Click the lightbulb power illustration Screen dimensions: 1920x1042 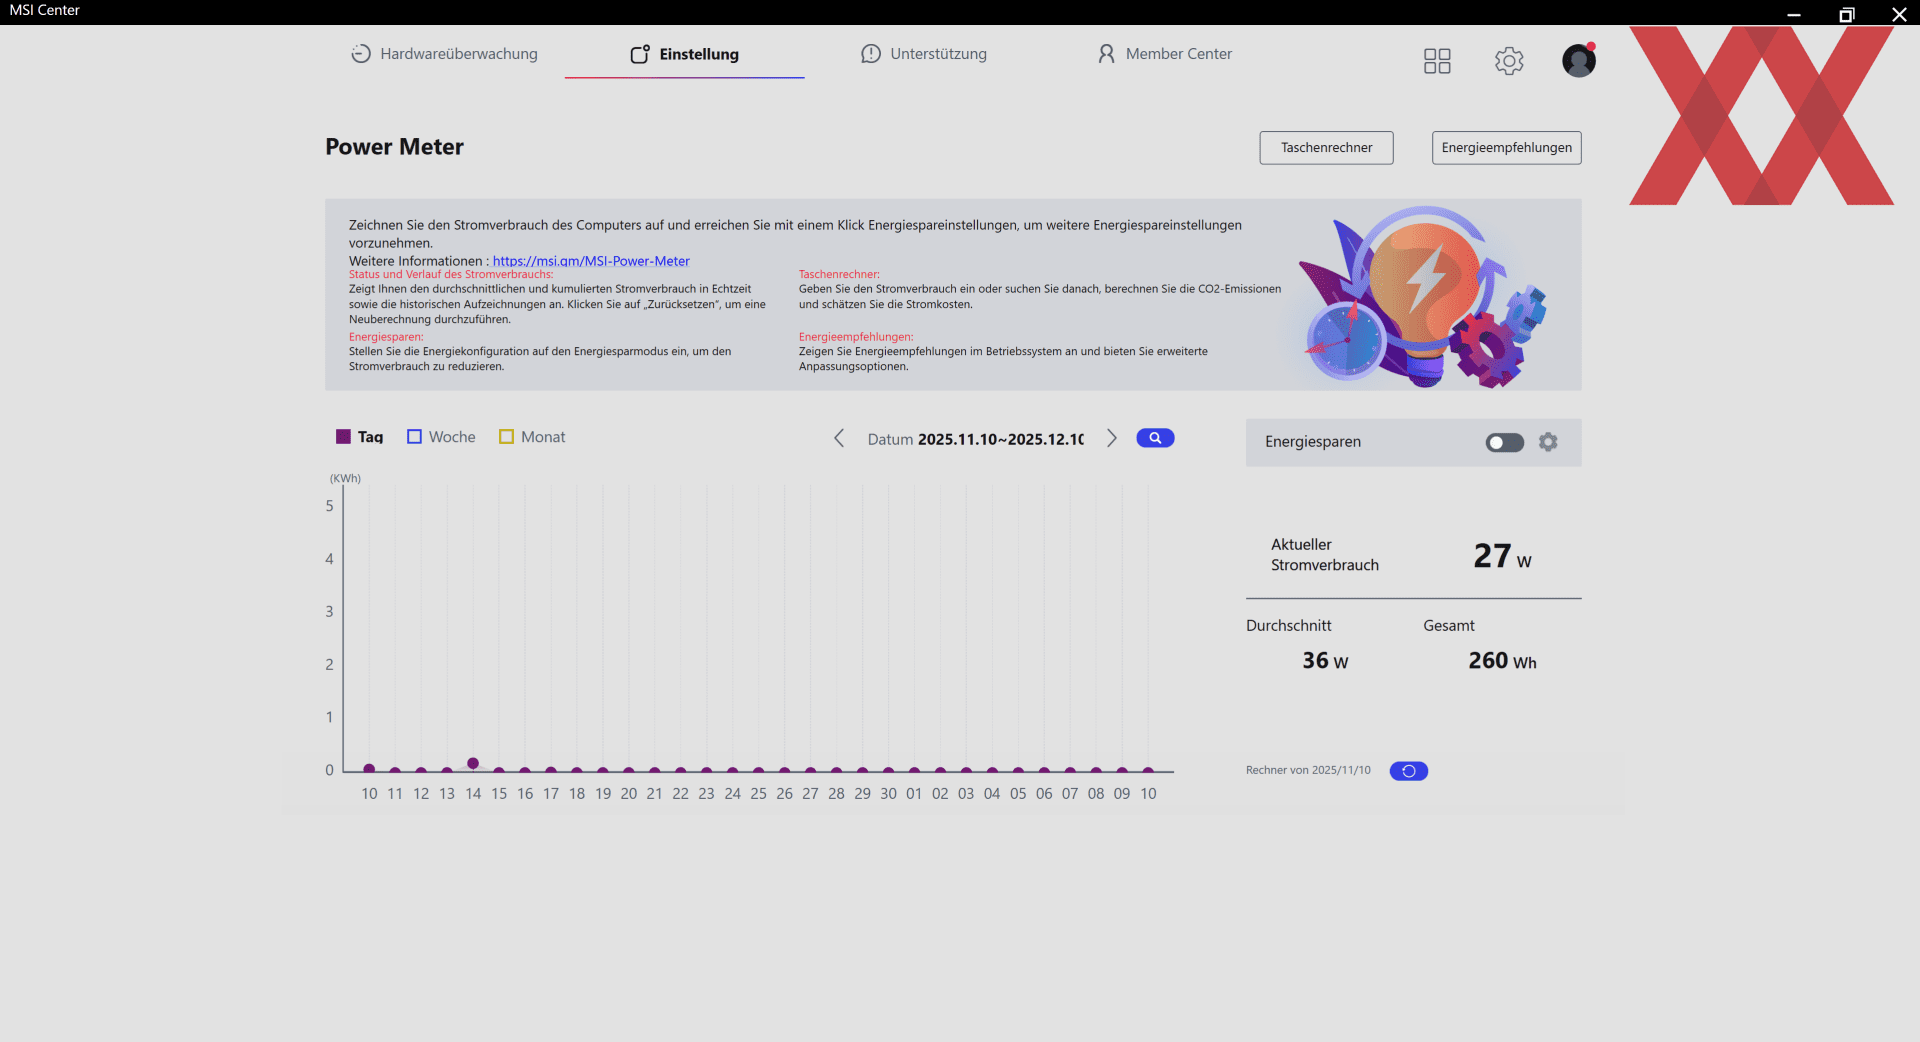click(x=1422, y=296)
